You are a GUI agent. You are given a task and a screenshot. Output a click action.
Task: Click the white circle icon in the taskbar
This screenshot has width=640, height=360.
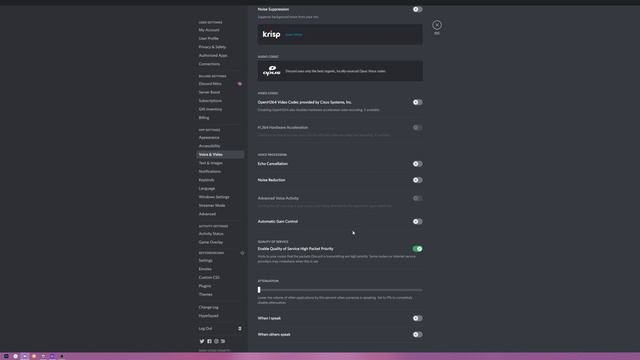point(16,356)
